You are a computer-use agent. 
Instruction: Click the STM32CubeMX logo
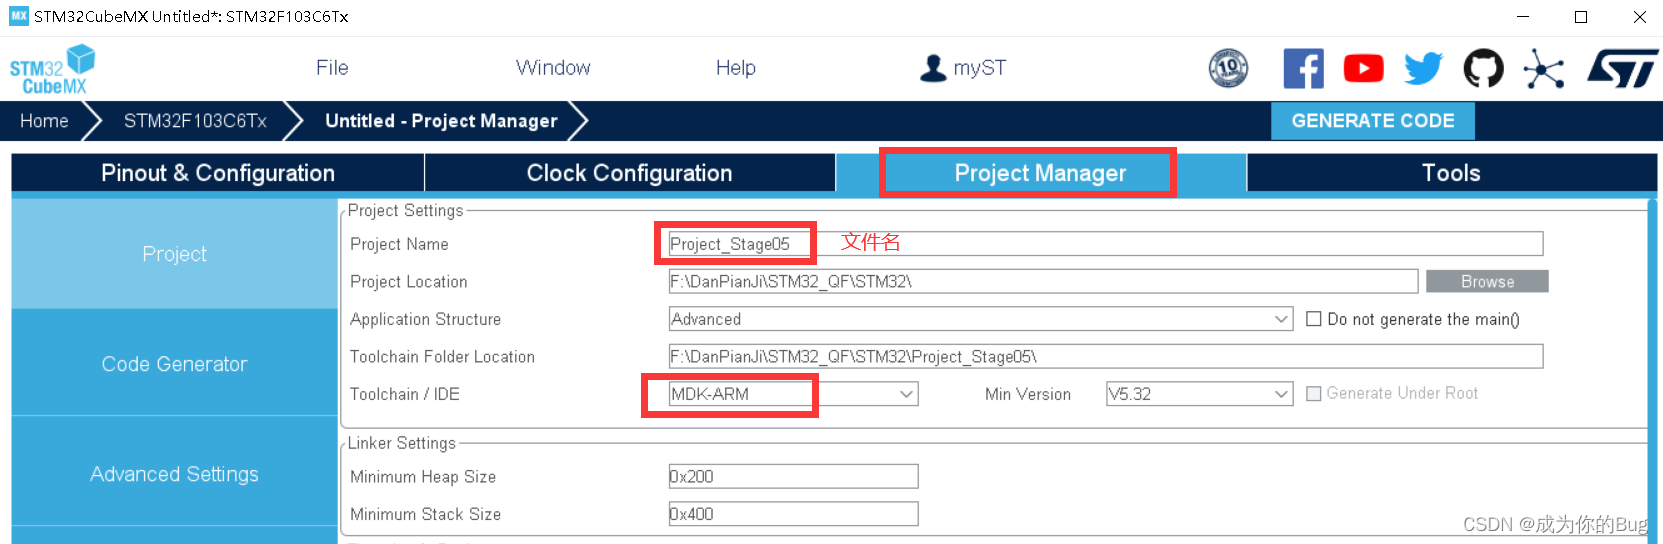coord(52,69)
